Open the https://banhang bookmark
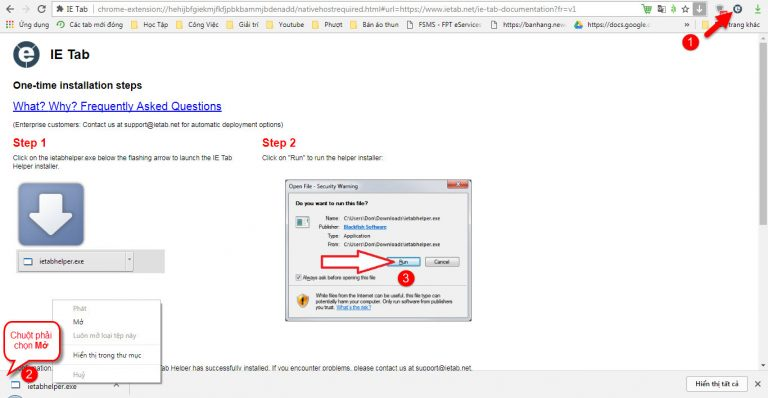The width and height of the screenshot is (768, 398). coord(528,24)
